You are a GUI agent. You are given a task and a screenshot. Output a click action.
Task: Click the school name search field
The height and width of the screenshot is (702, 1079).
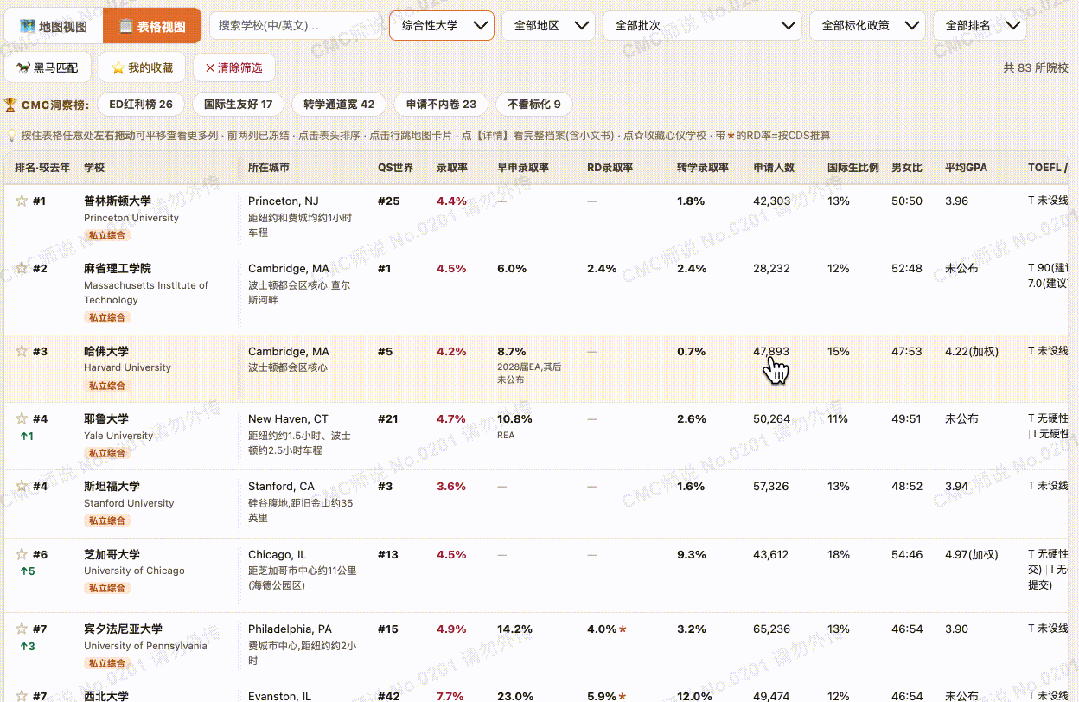point(295,25)
